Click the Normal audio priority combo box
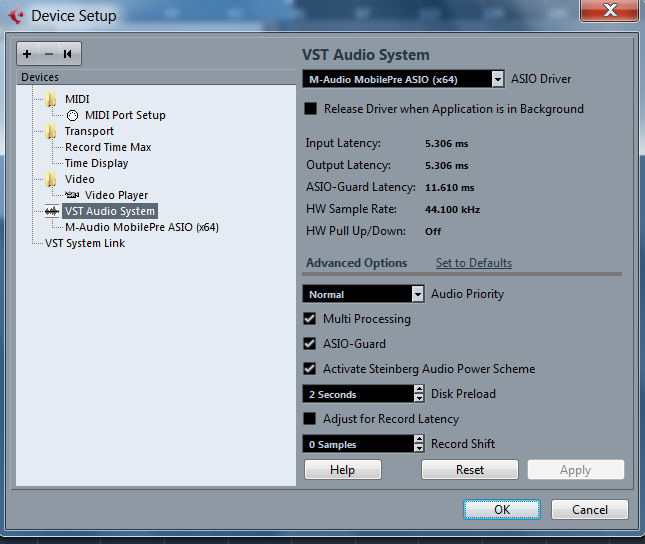Image resolution: width=645 pixels, height=544 pixels. tap(363, 294)
